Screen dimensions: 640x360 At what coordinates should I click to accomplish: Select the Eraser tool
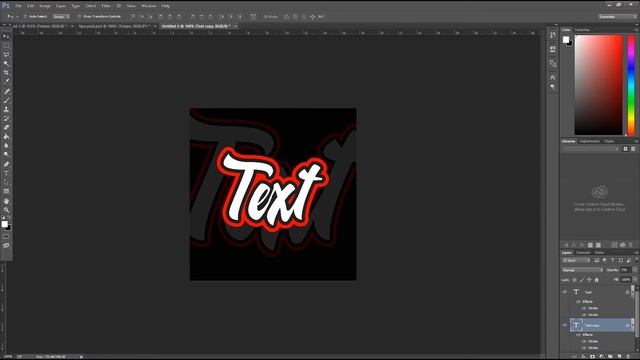click(x=6, y=127)
